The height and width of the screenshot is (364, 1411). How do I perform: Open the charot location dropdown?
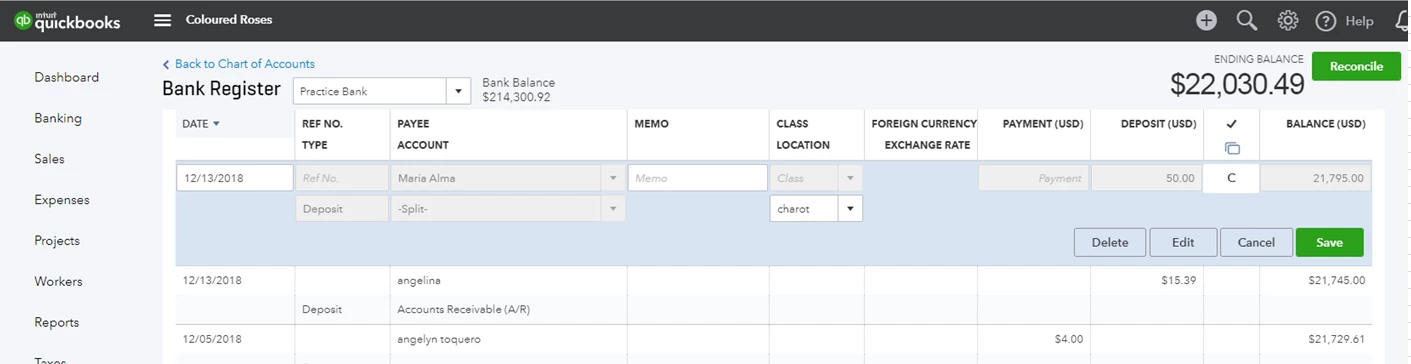click(x=850, y=209)
